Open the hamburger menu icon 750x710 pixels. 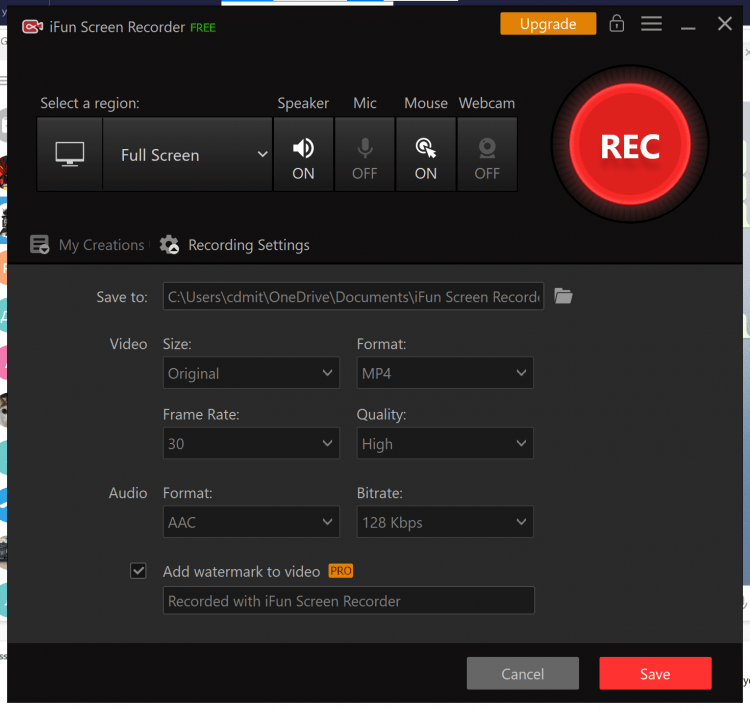pyautogui.click(x=651, y=23)
